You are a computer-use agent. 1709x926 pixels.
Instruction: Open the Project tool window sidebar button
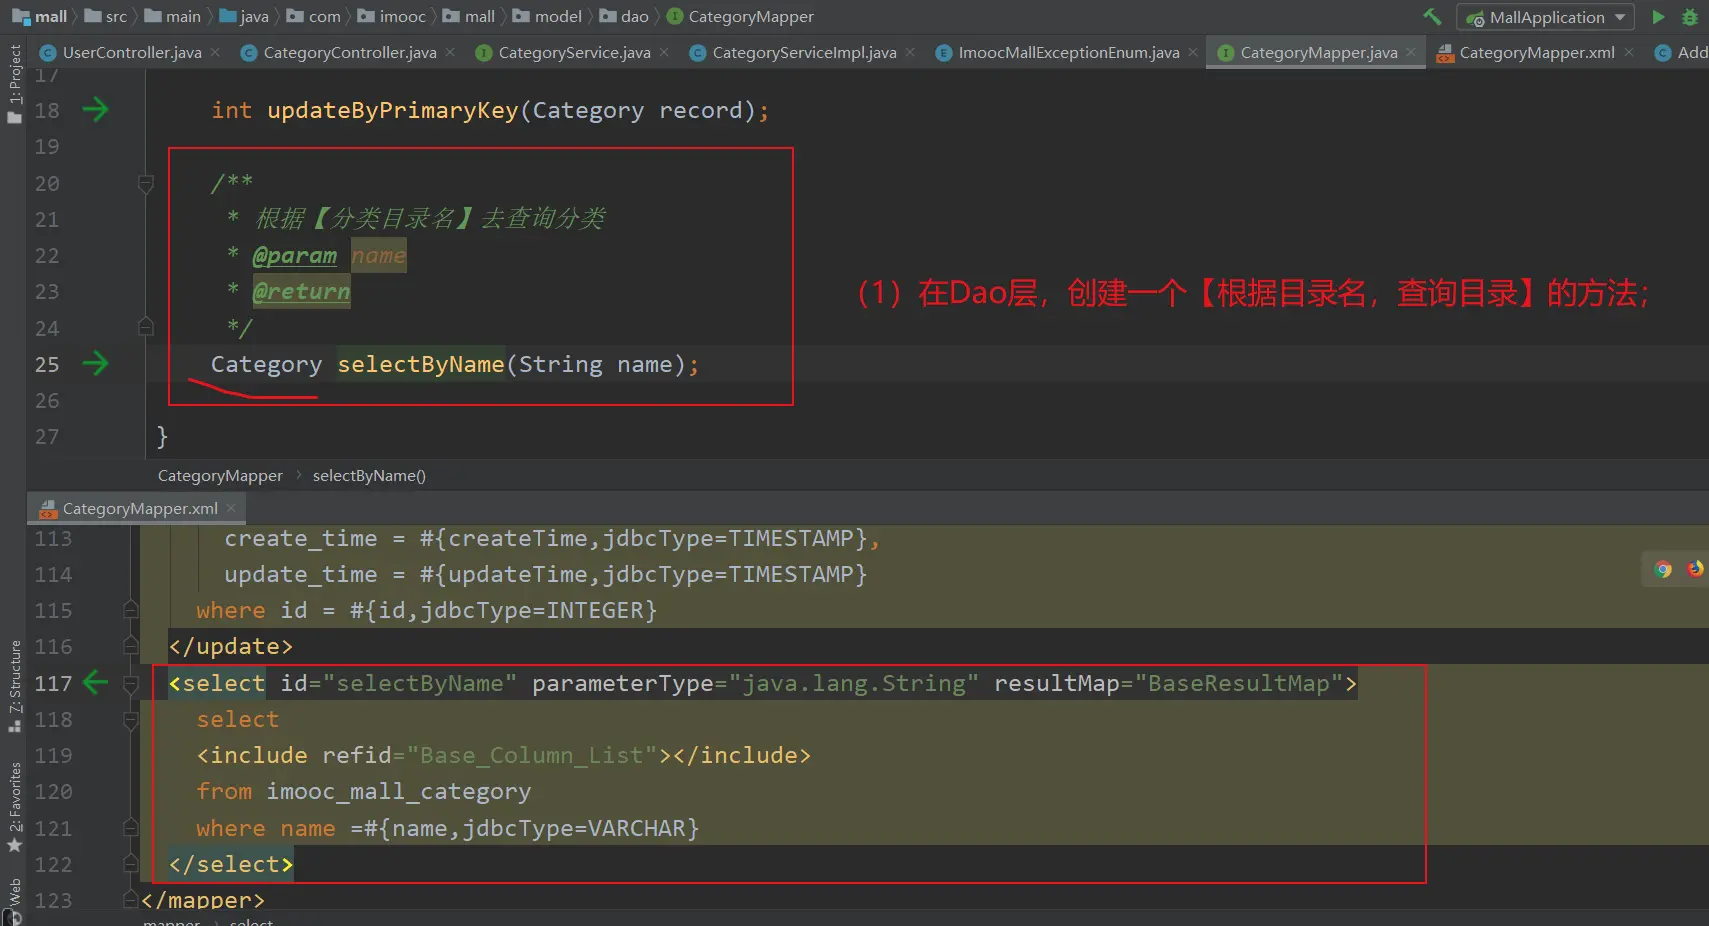14,82
